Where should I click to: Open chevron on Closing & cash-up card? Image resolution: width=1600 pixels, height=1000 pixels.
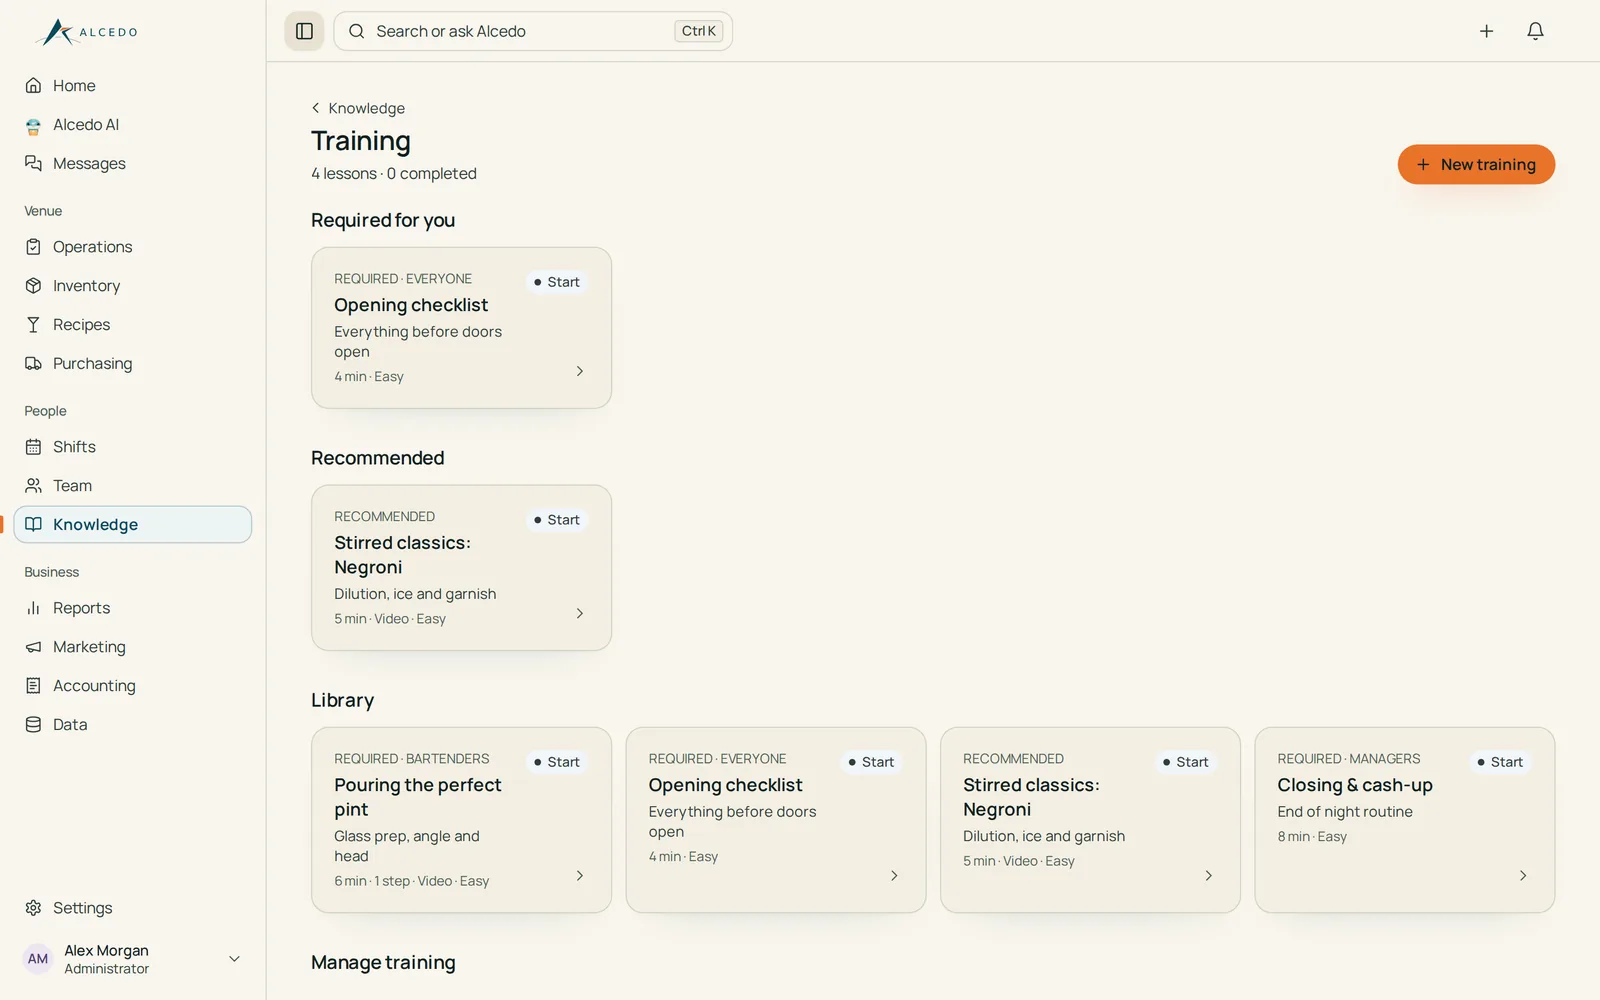1523,876
